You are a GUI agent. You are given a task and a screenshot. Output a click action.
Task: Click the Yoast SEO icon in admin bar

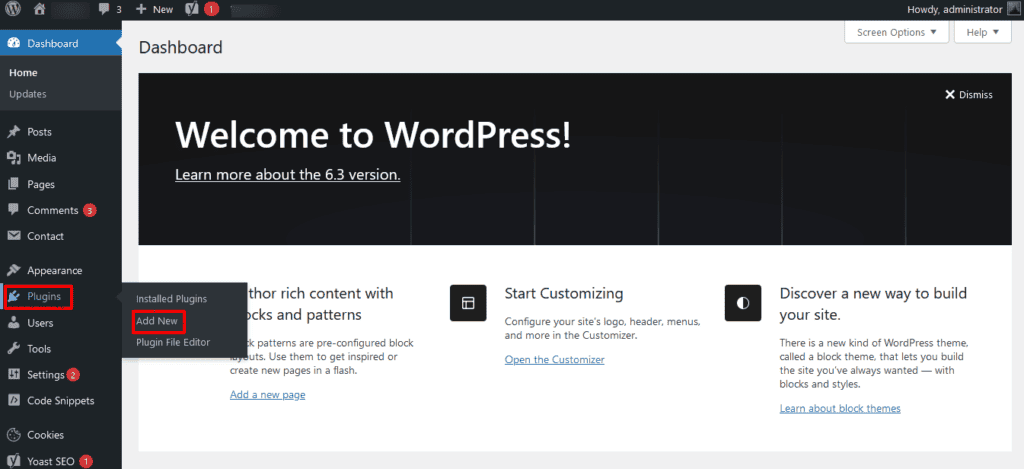click(190, 9)
